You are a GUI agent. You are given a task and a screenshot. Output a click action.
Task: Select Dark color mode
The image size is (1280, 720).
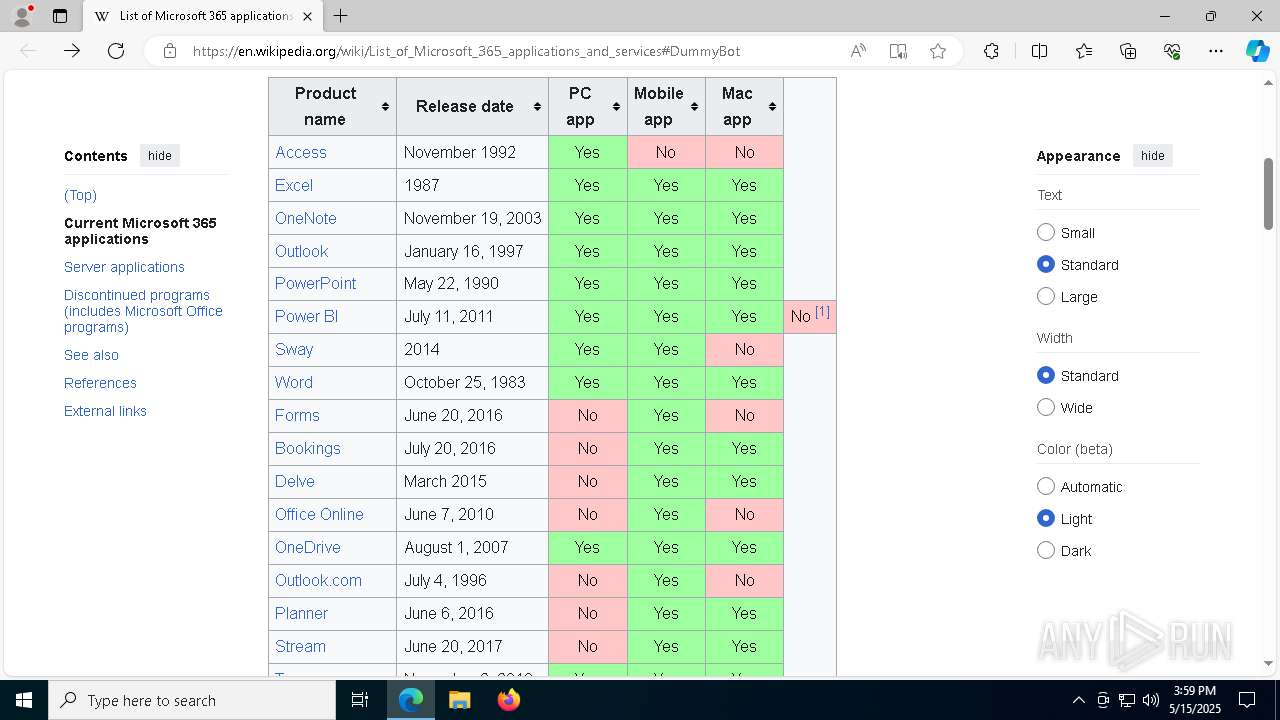1046,550
